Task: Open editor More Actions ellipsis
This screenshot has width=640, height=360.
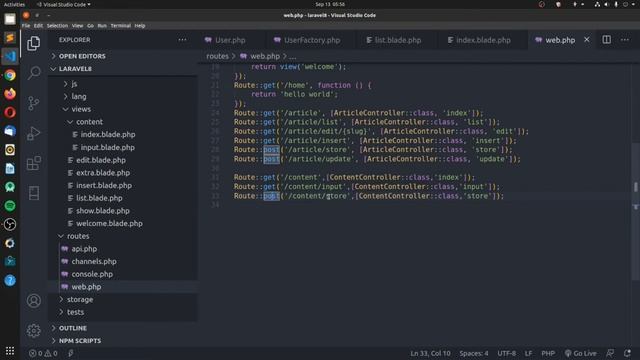Action: click(624, 40)
